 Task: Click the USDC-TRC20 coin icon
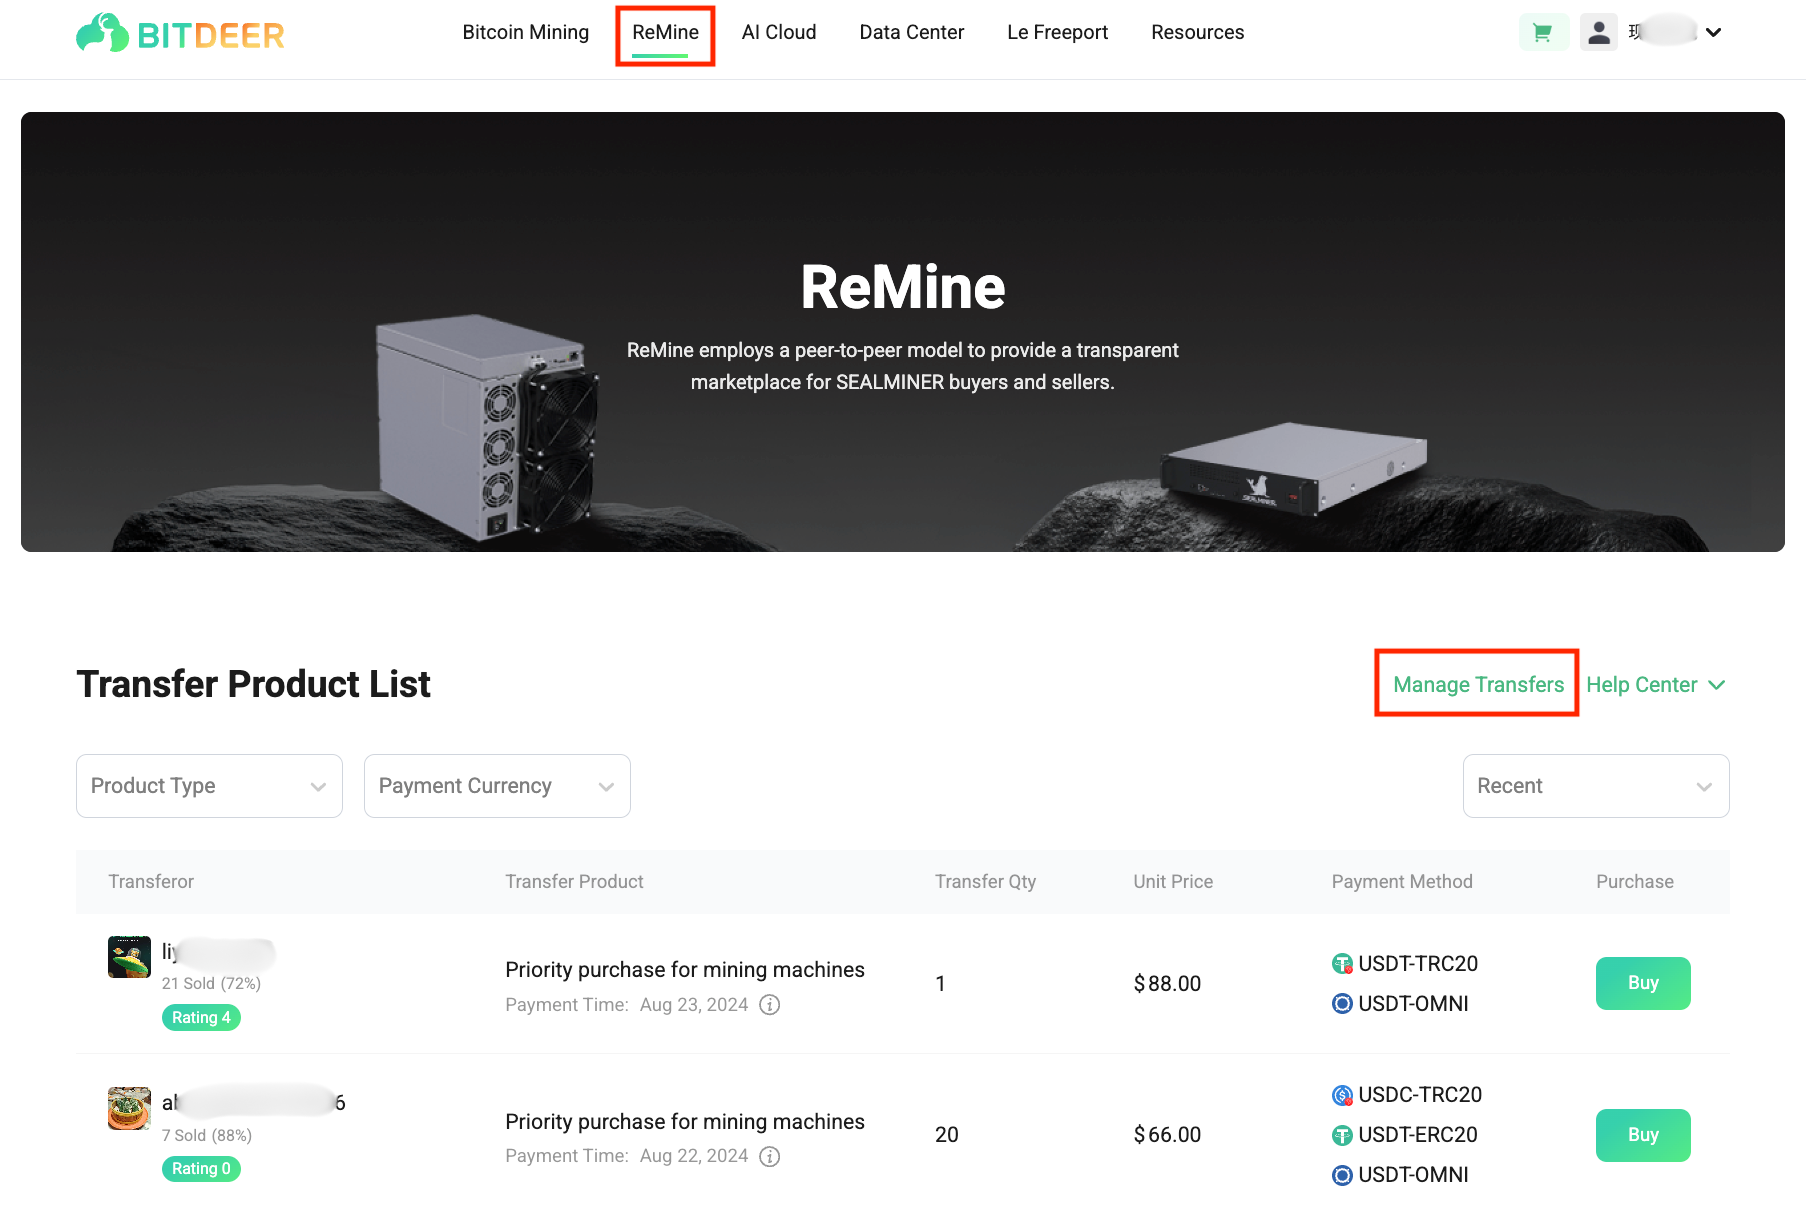(x=1342, y=1095)
